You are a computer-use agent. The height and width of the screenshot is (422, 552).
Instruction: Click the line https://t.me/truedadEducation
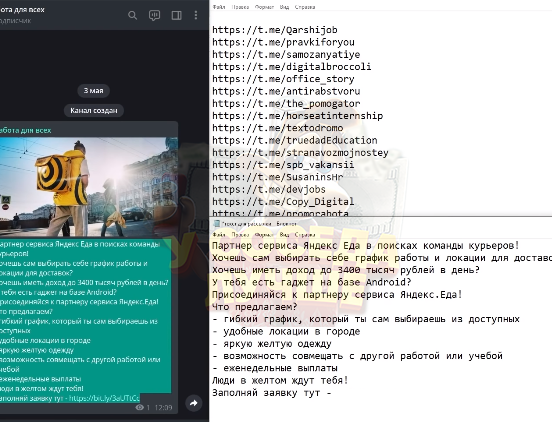click(295, 140)
